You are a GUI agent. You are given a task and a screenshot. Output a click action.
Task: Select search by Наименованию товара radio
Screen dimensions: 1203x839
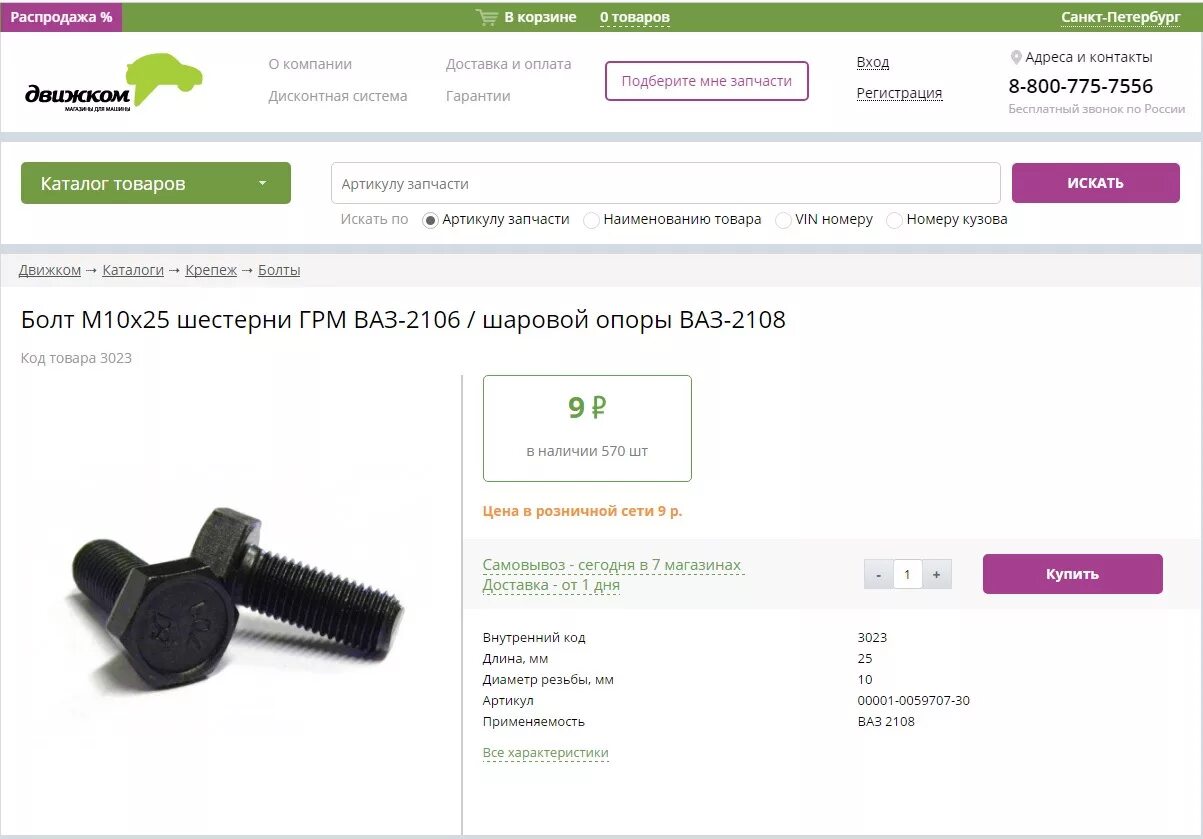(x=592, y=220)
